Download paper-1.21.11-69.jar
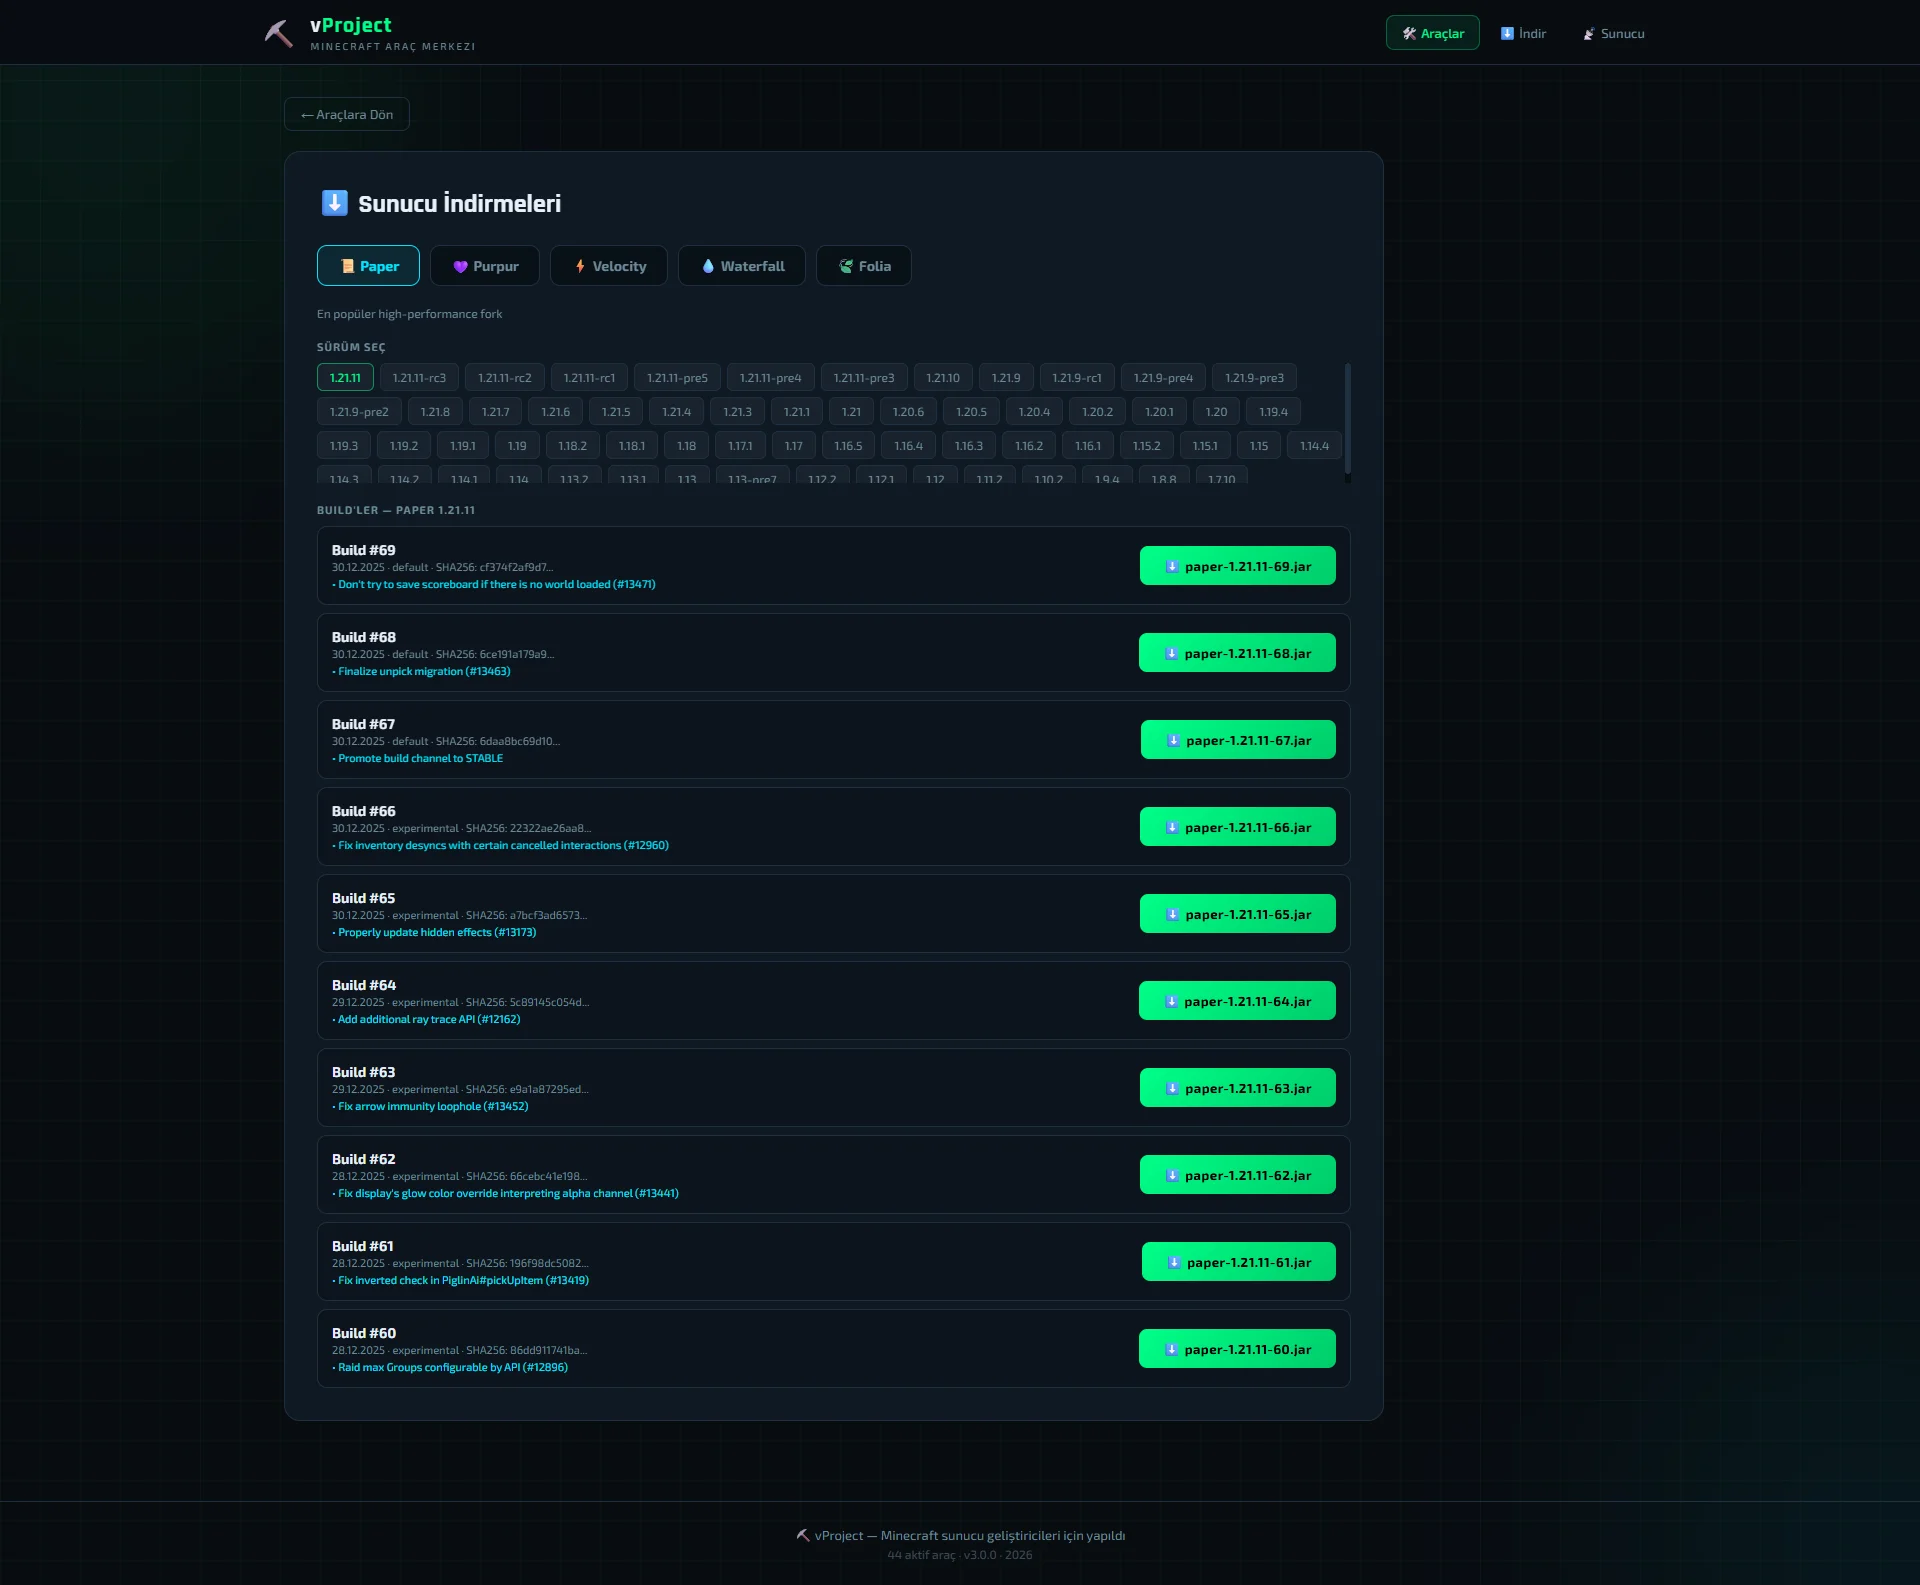Viewport: 1920px width, 1585px height. 1237,566
